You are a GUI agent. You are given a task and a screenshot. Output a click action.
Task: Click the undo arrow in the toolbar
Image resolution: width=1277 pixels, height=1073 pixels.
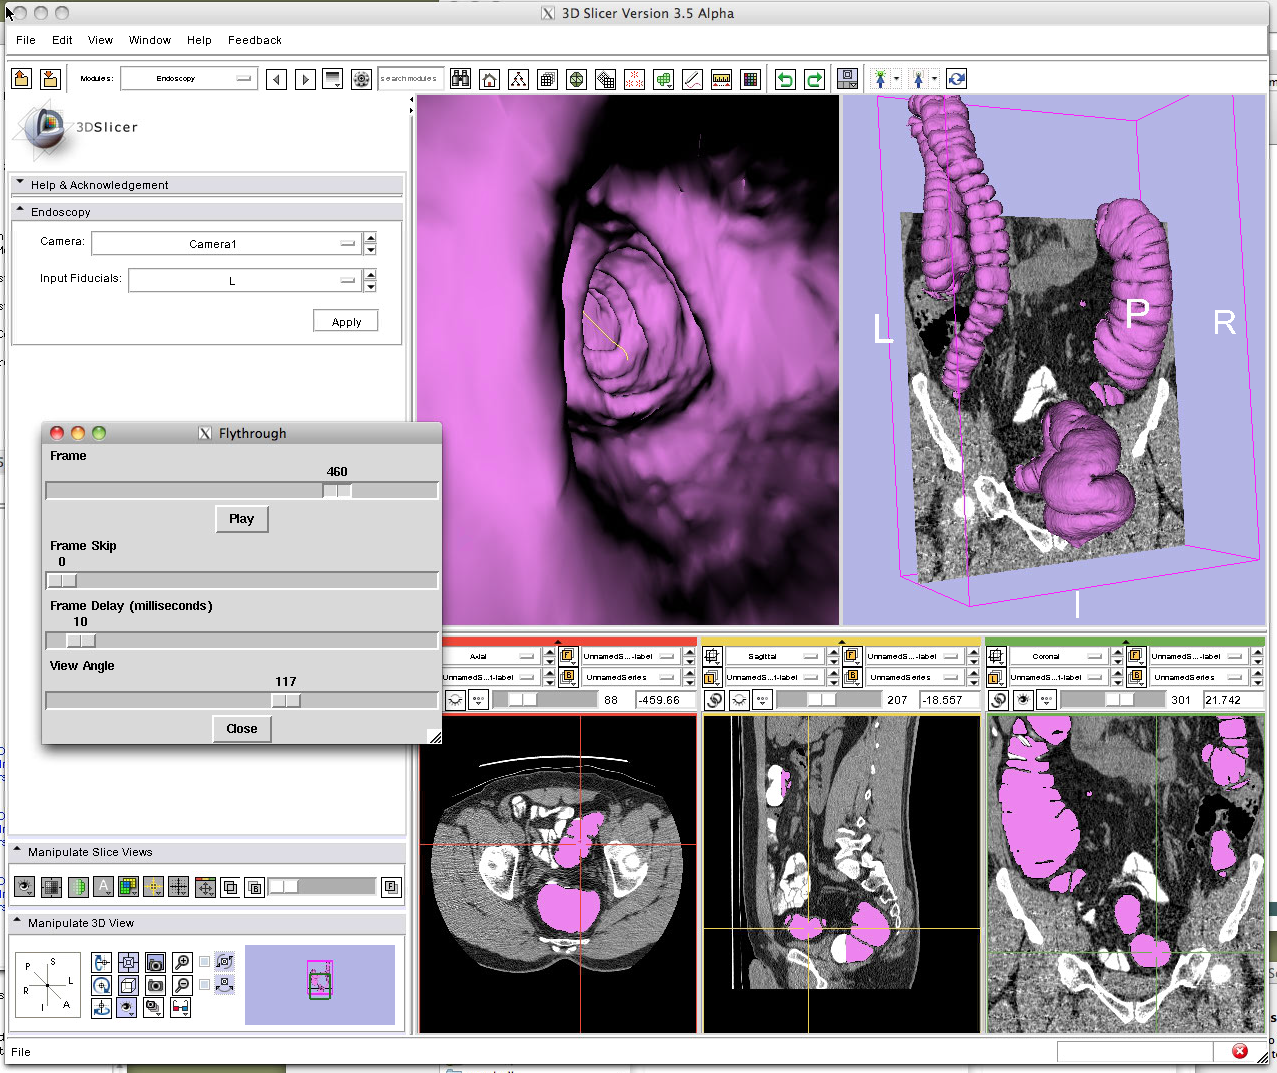pos(786,80)
